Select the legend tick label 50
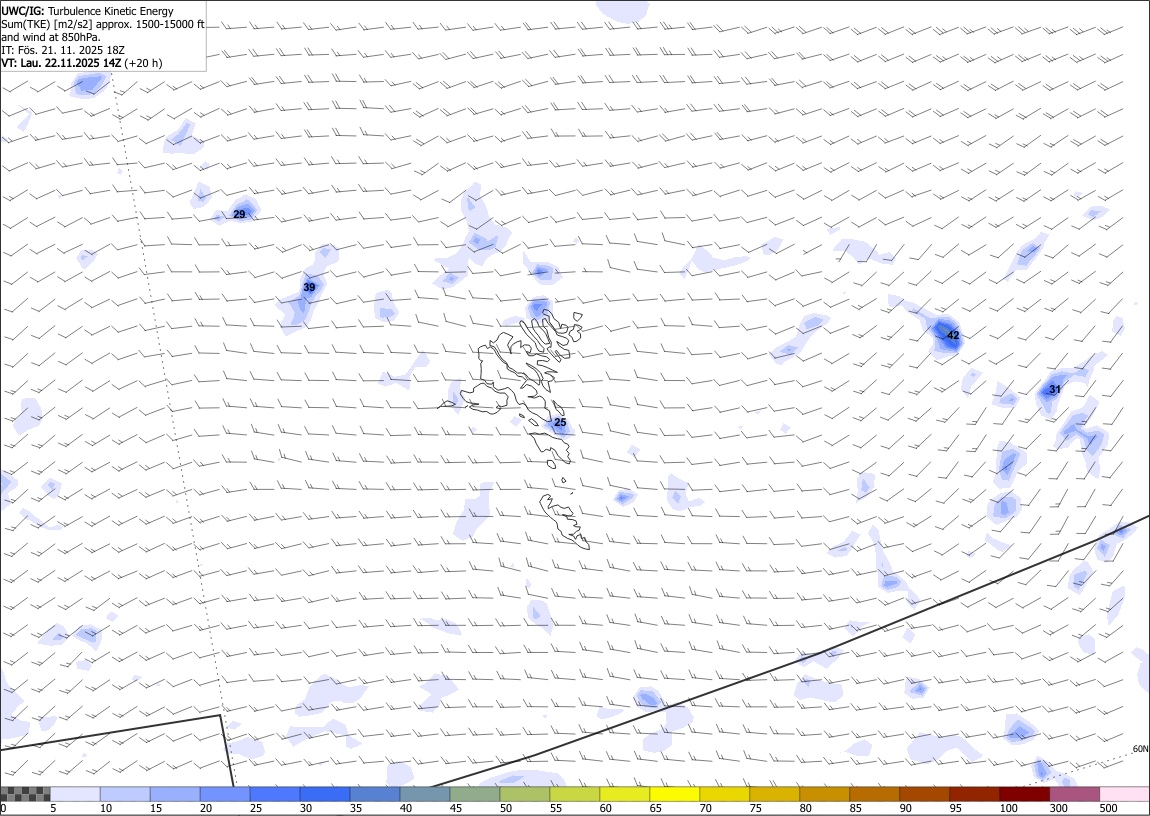This screenshot has height=816, width=1150. pyautogui.click(x=506, y=808)
